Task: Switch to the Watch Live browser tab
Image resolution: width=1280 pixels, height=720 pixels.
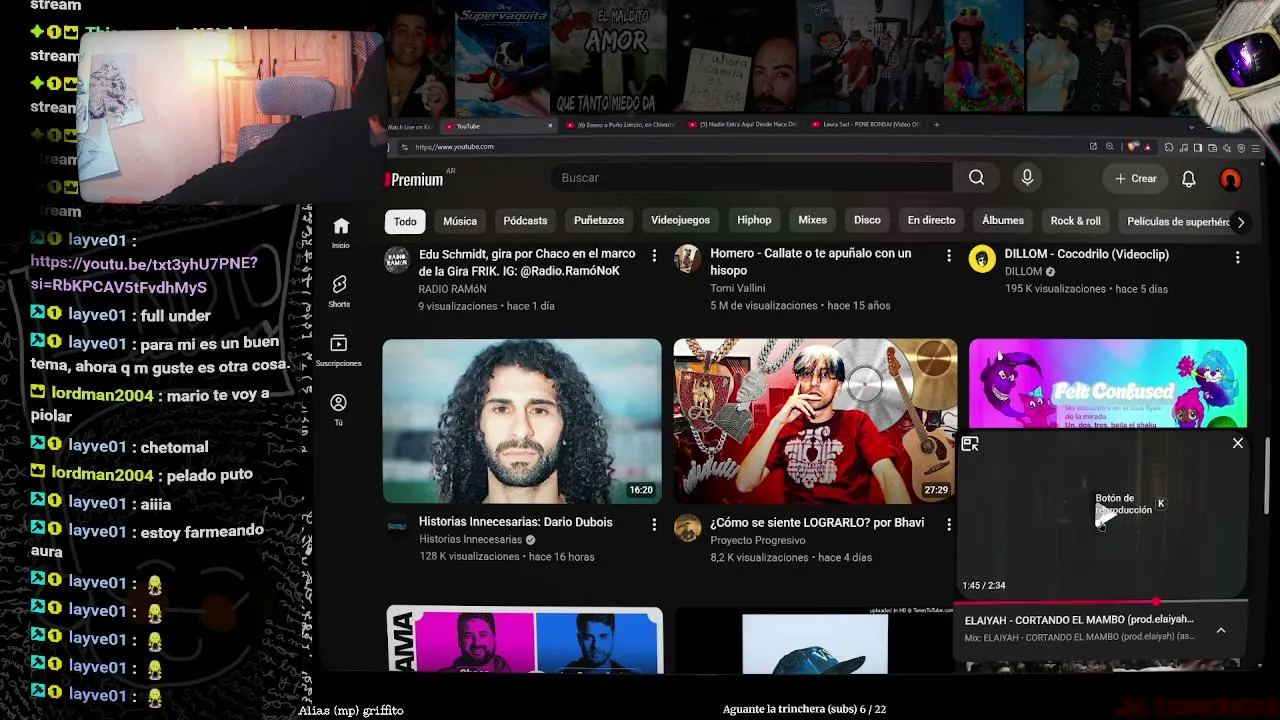Action: click(x=410, y=127)
